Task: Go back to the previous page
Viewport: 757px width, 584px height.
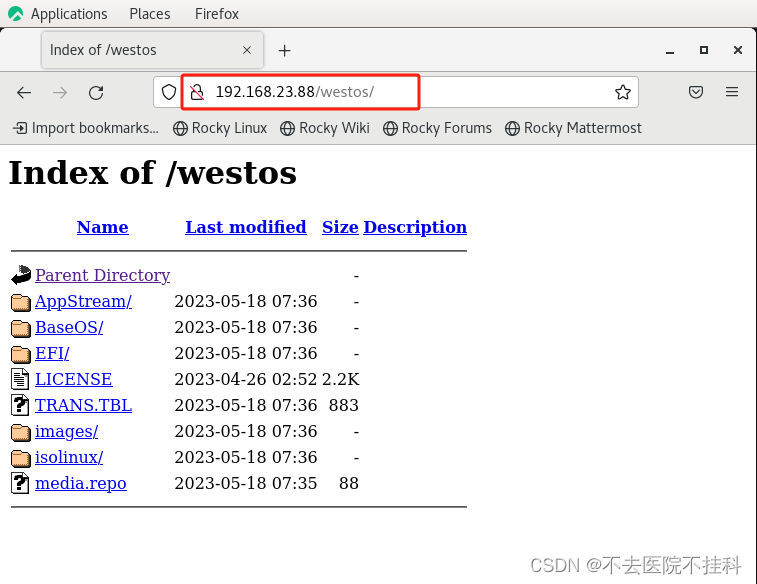Action: click(24, 92)
